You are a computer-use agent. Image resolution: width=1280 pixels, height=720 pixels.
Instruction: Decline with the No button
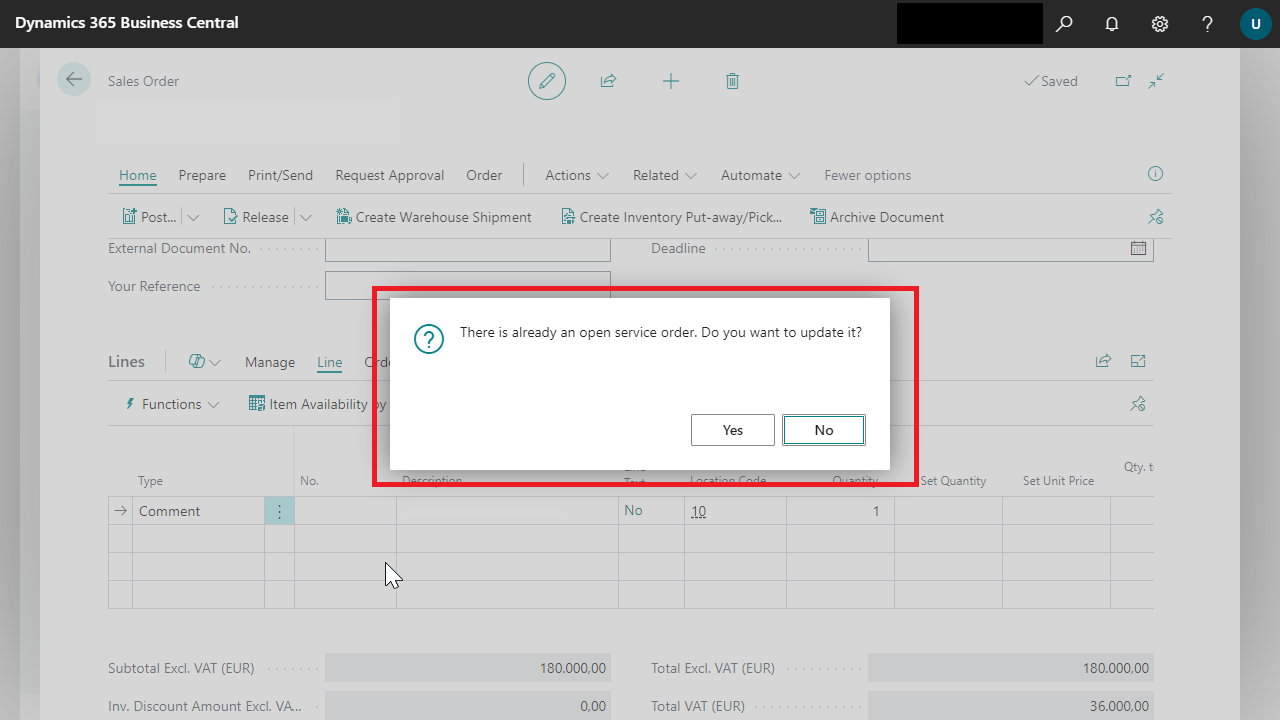pyautogui.click(x=824, y=430)
